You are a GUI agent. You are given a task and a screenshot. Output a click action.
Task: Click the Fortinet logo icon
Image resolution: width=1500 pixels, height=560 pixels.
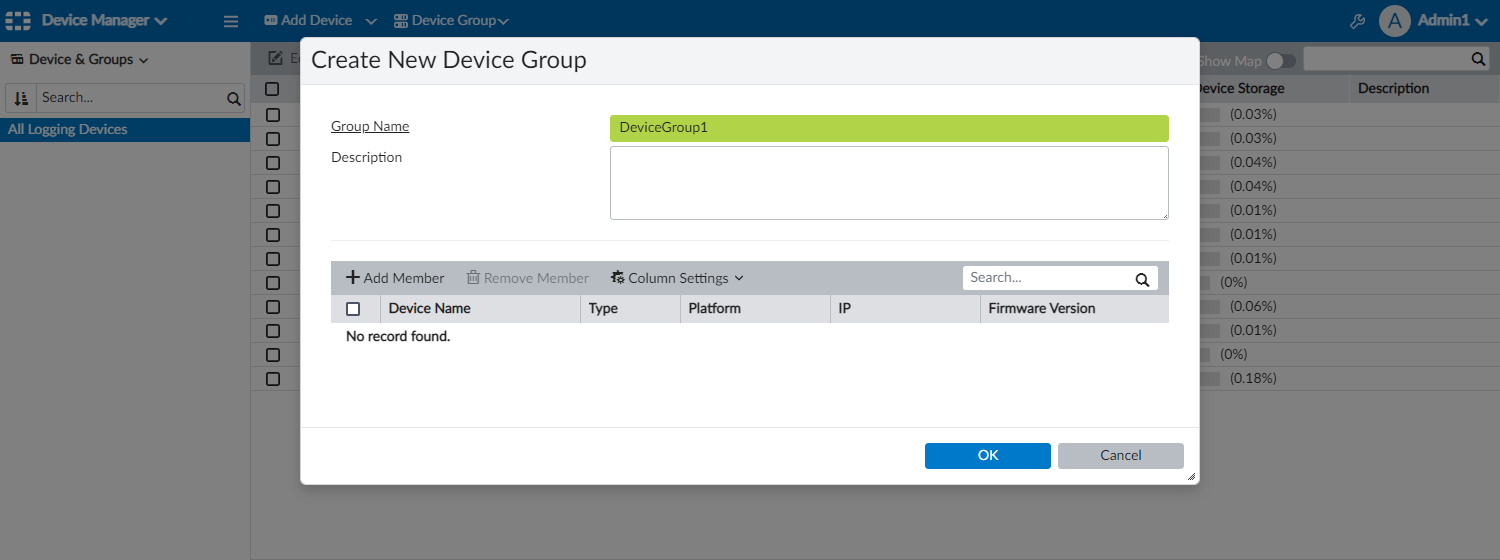(18, 21)
